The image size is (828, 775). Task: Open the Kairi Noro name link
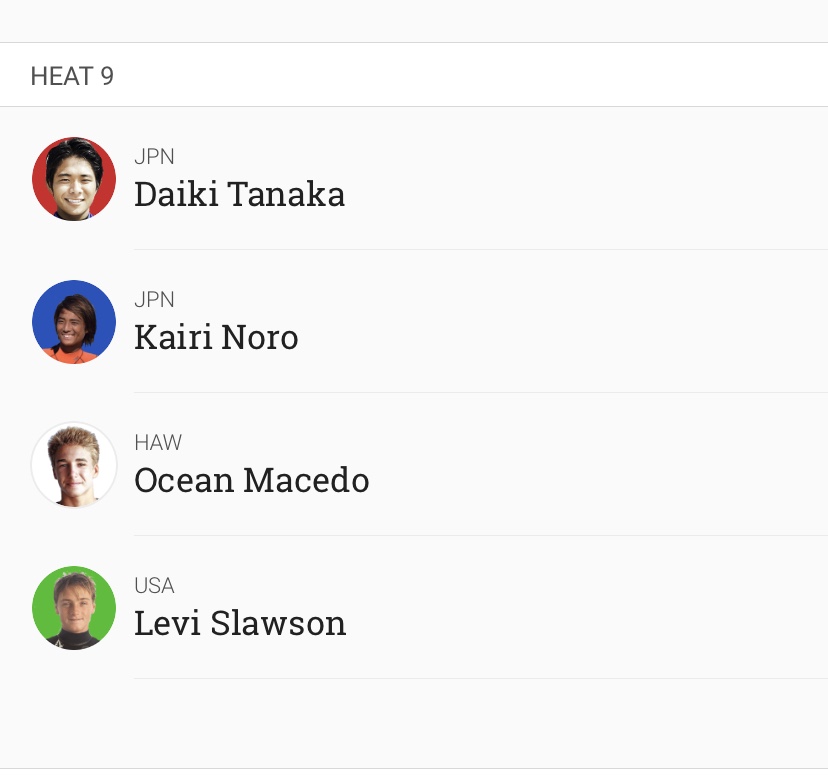217,337
